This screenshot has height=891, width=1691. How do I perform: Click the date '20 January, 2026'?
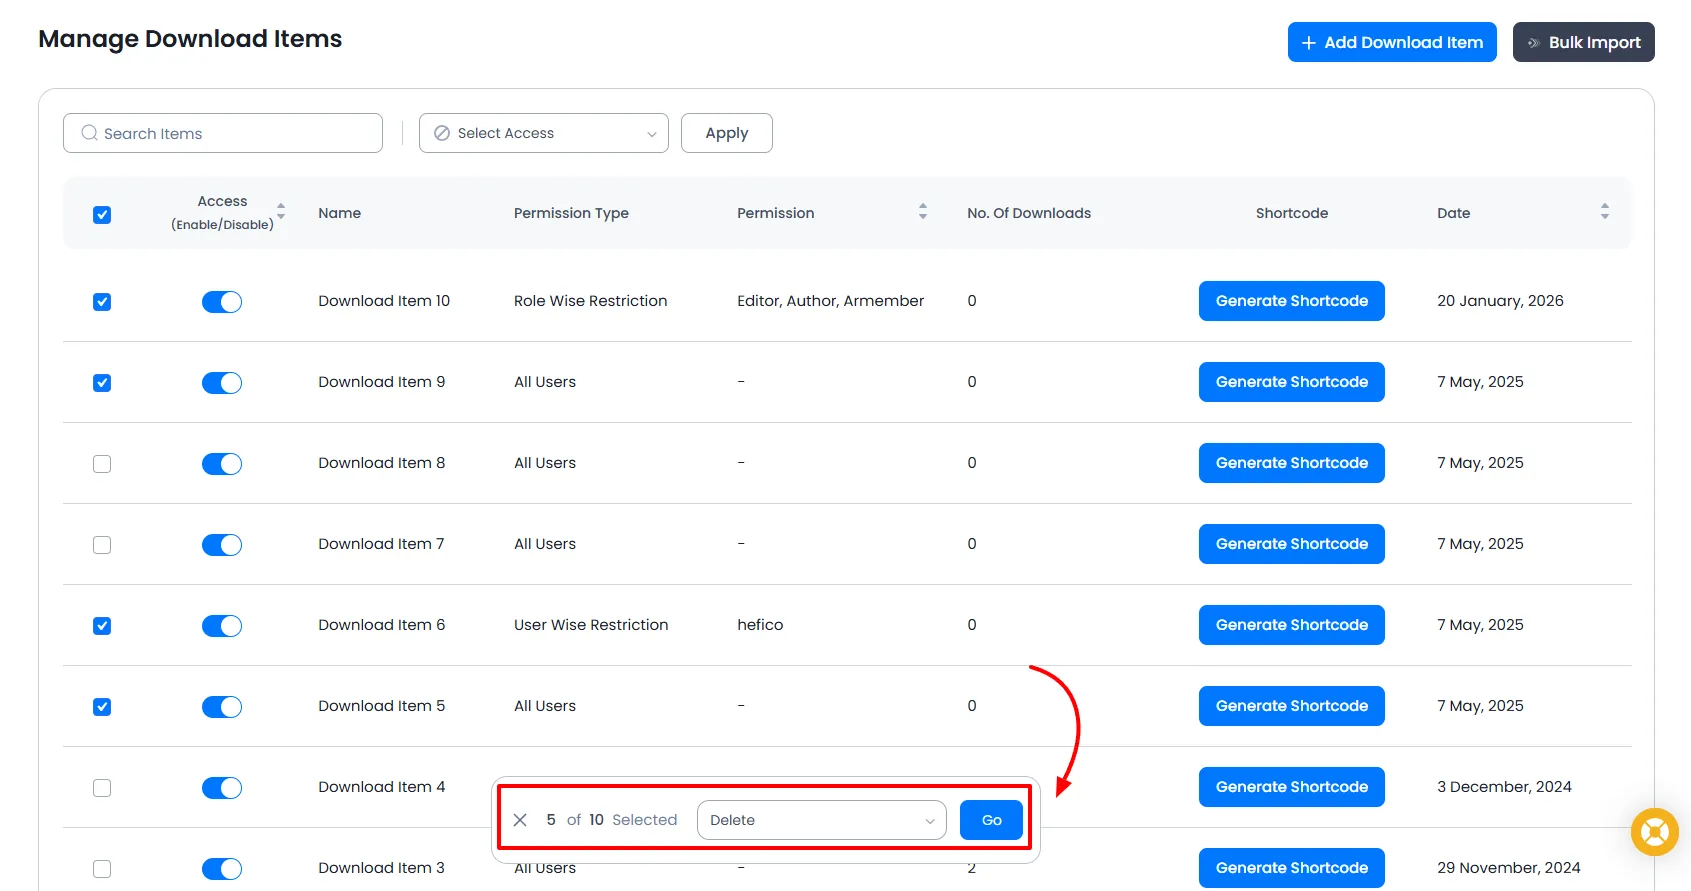(x=1500, y=301)
